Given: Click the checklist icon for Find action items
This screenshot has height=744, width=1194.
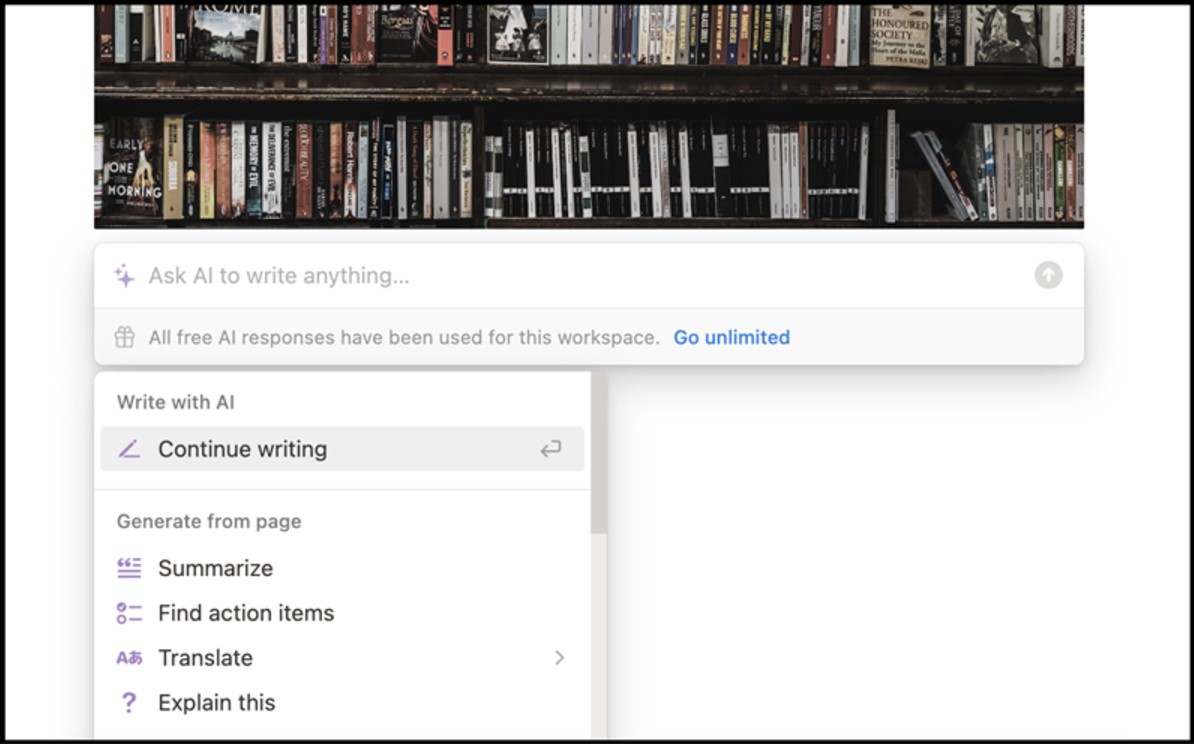Looking at the screenshot, I should (x=129, y=613).
